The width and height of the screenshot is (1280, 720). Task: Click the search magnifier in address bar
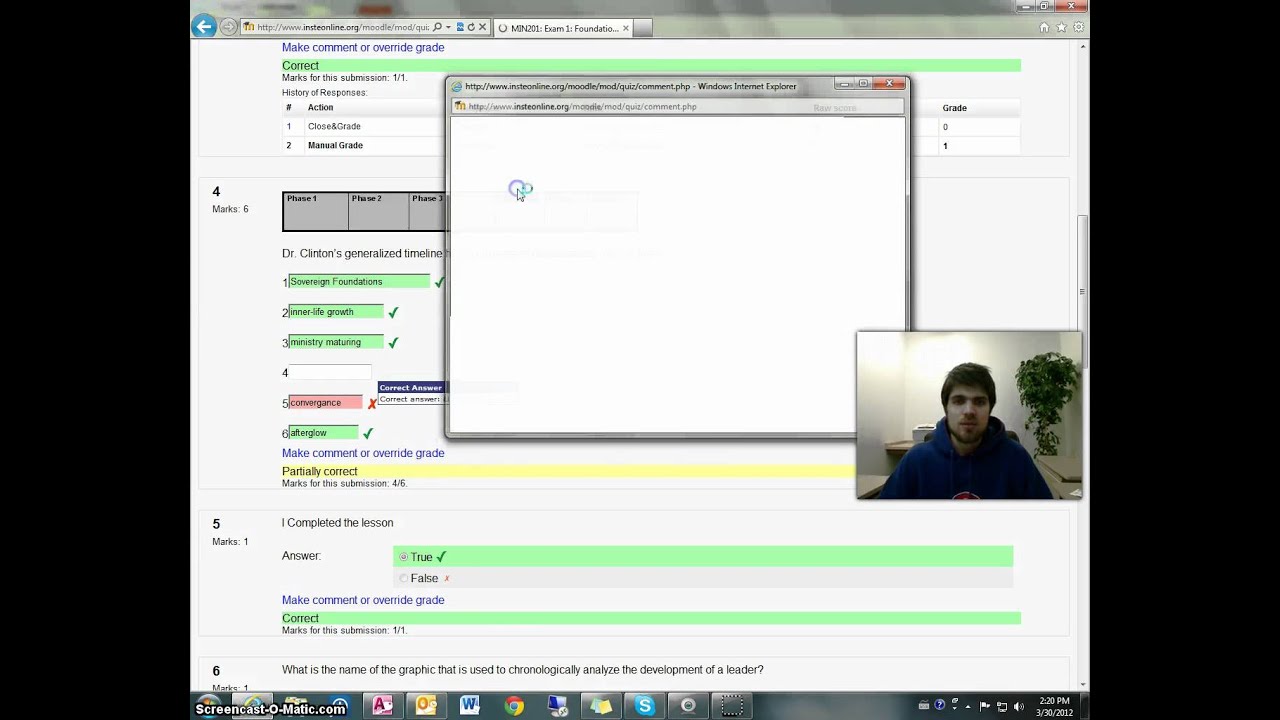437,27
